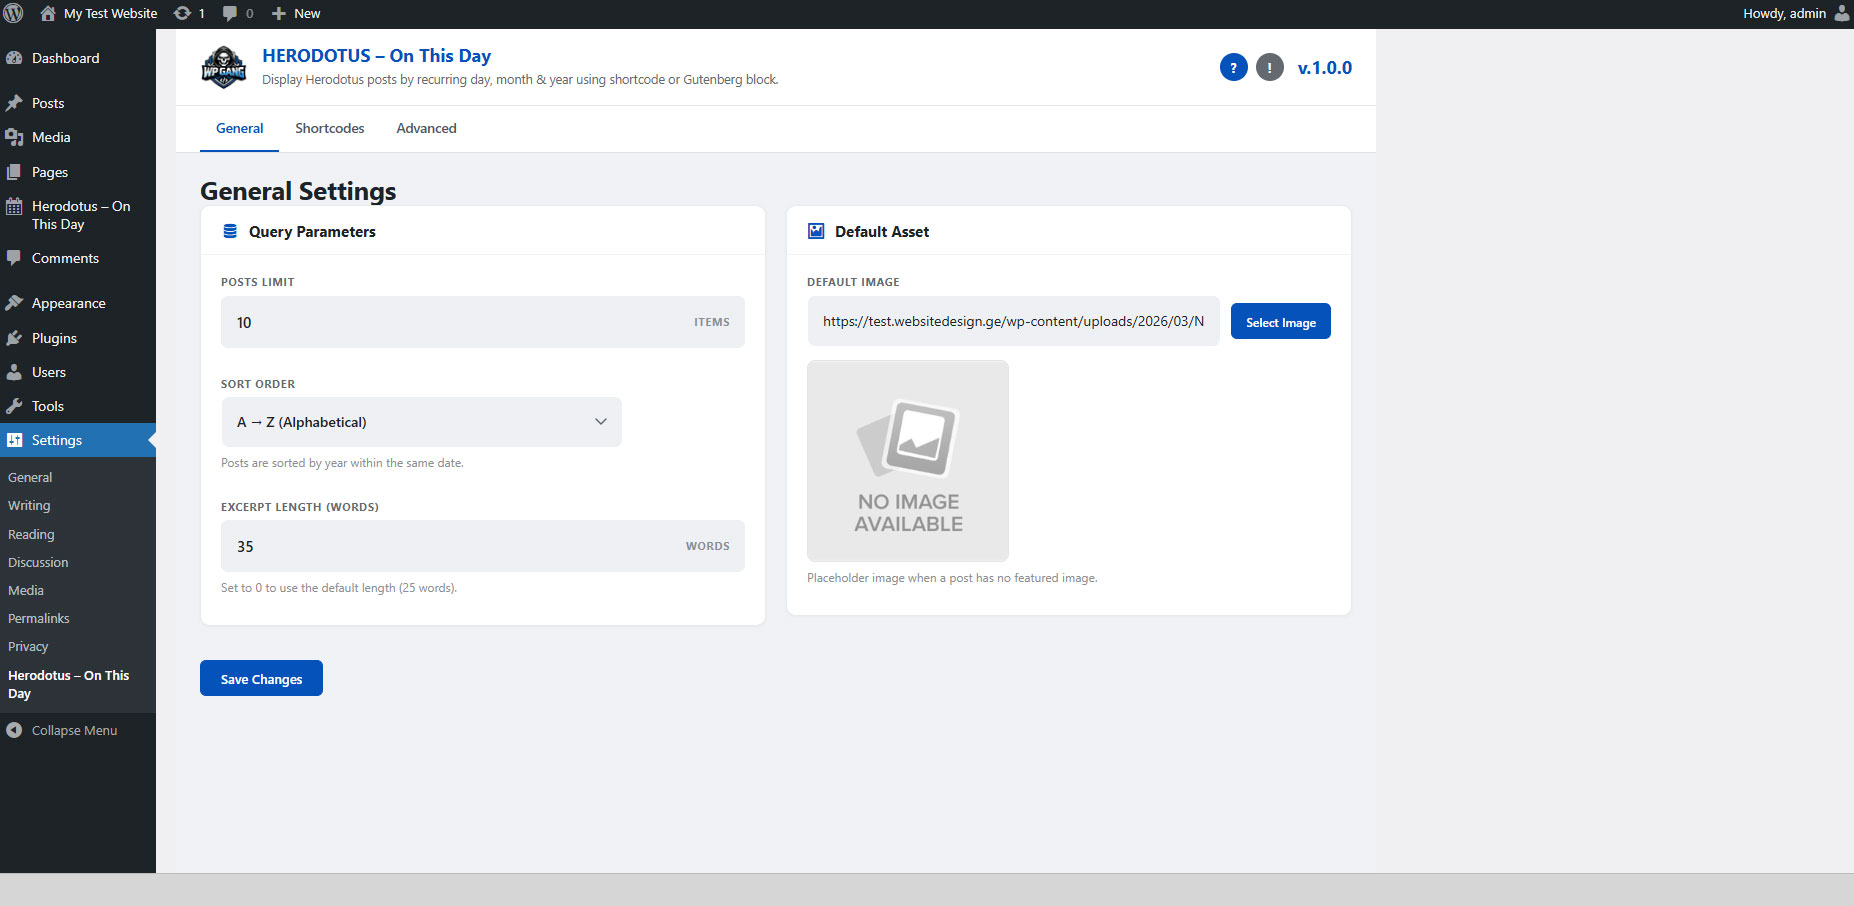Click the No Image Available placeholder thumbnail

tap(908, 461)
